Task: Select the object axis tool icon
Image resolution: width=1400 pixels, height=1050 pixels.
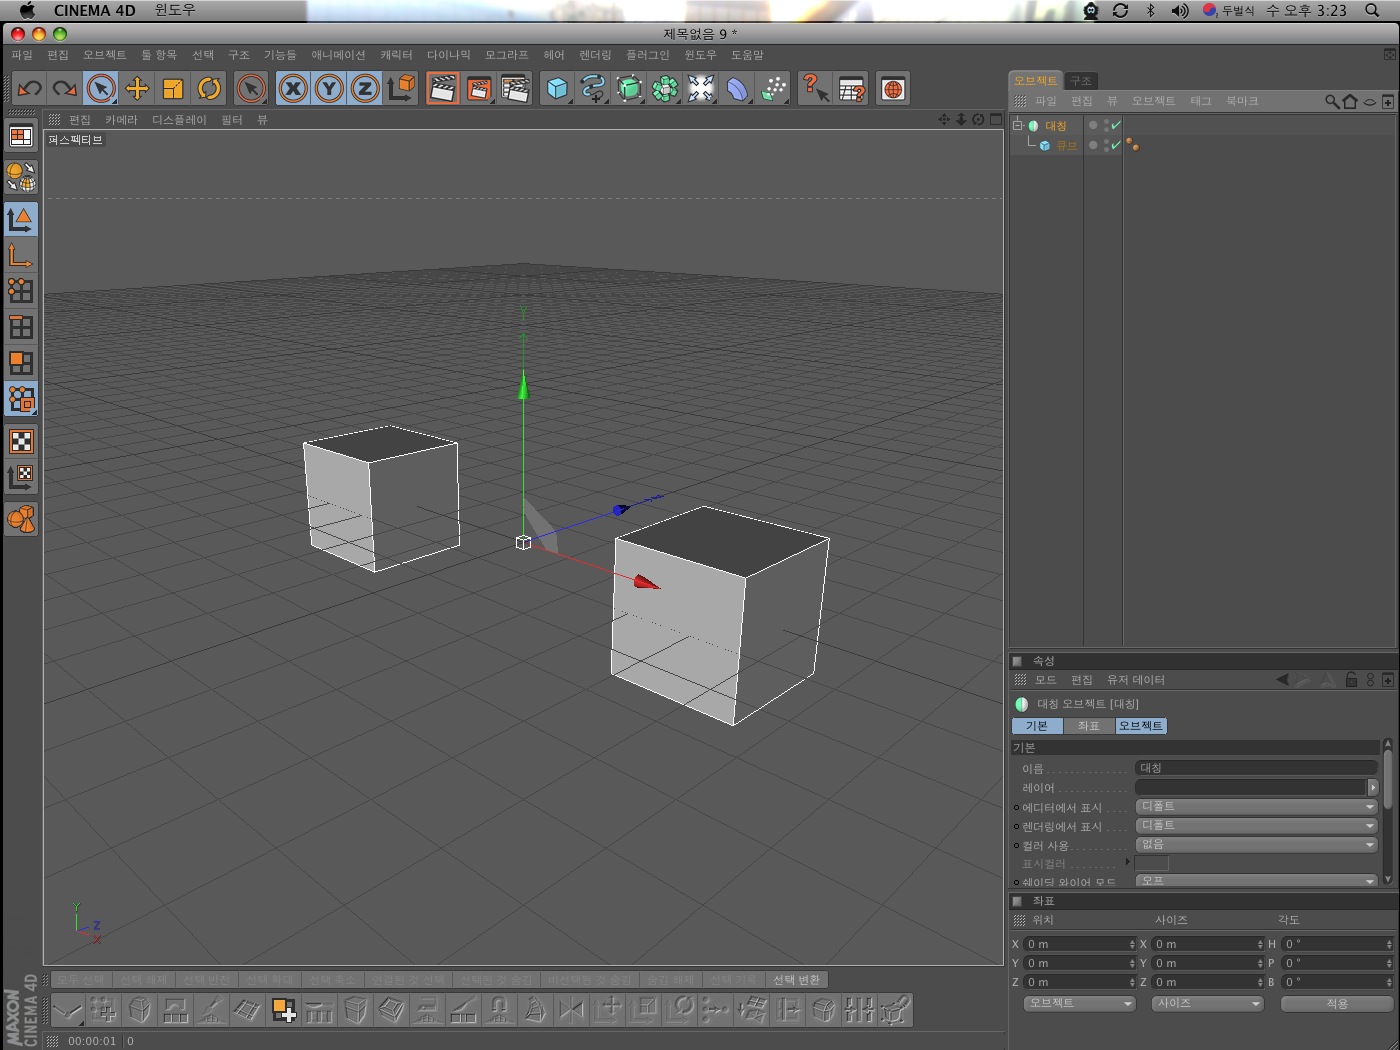Action: [x=21, y=255]
